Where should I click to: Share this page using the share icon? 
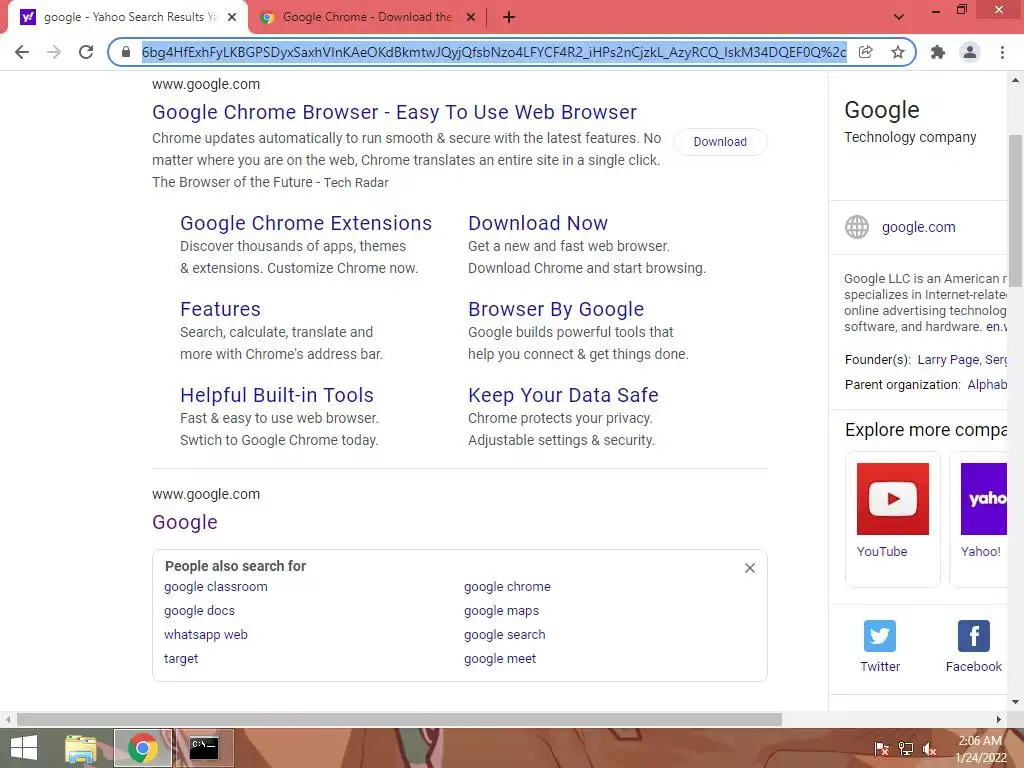pos(865,52)
